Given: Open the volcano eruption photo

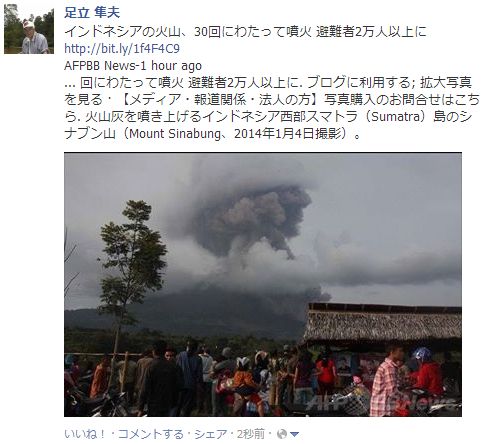Looking at the screenshot, I should click(x=263, y=284).
